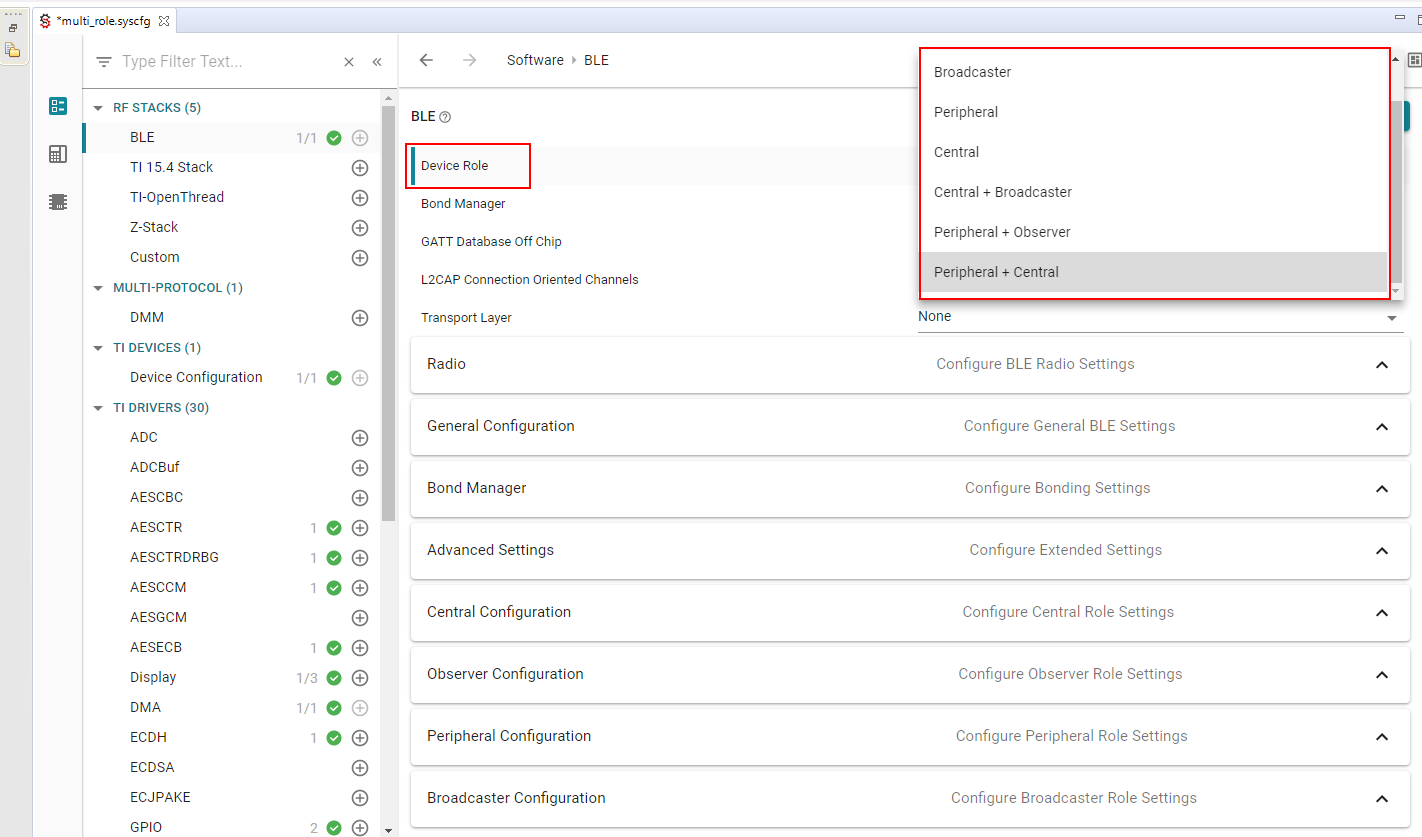The image size is (1422, 837).
Task: Navigate to Software via the breadcrumb link
Action: click(535, 60)
